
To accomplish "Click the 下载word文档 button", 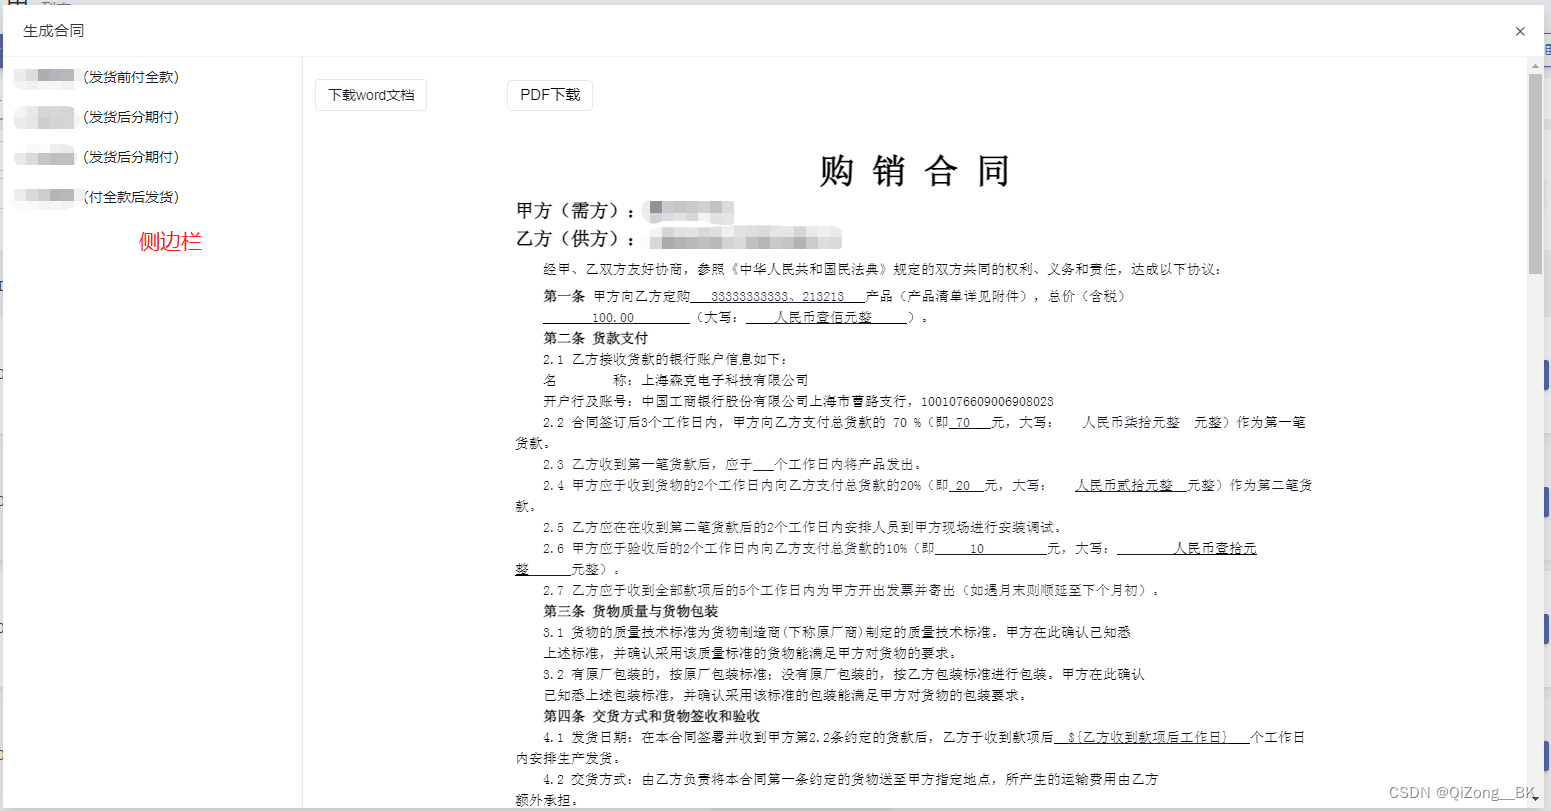I will point(370,94).
